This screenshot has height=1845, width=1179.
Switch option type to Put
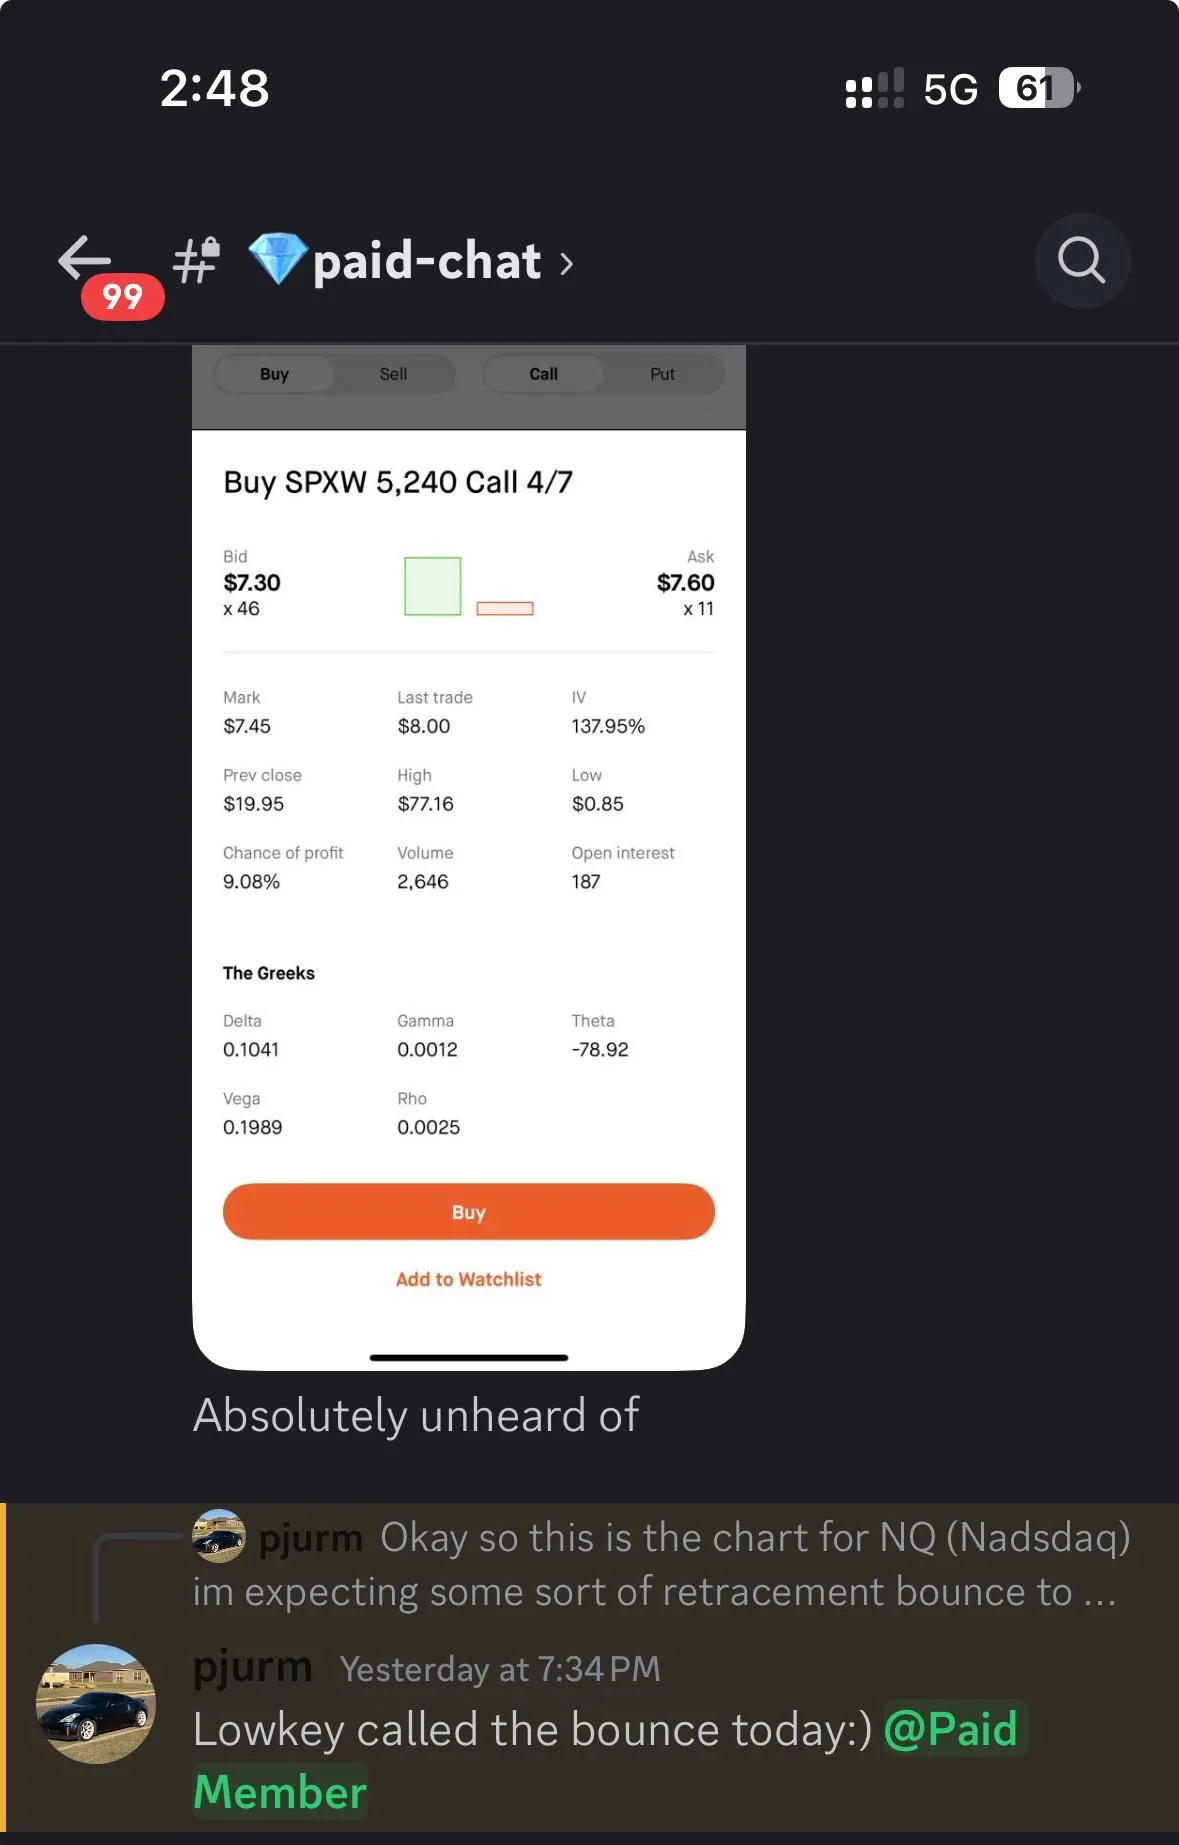pyautogui.click(x=662, y=374)
